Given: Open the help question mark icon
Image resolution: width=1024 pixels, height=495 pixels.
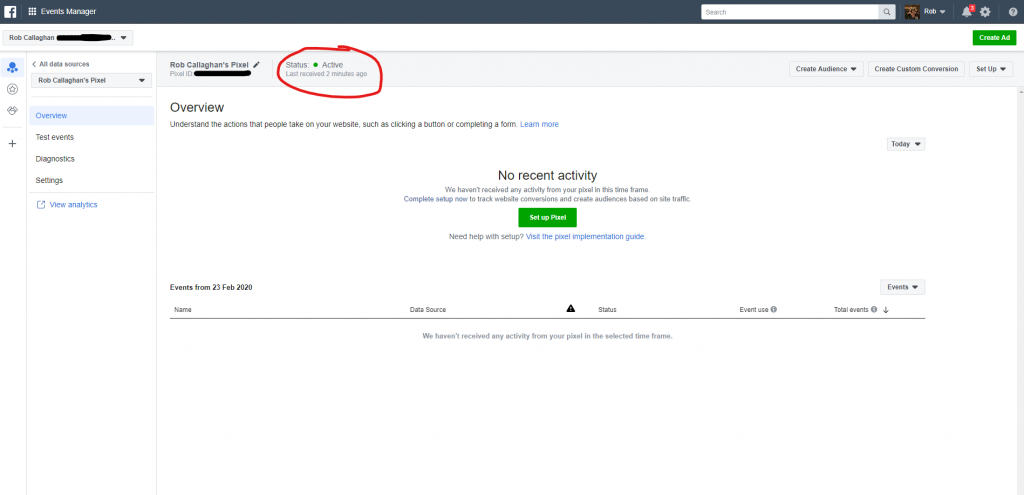Looking at the screenshot, I should 1013,12.
